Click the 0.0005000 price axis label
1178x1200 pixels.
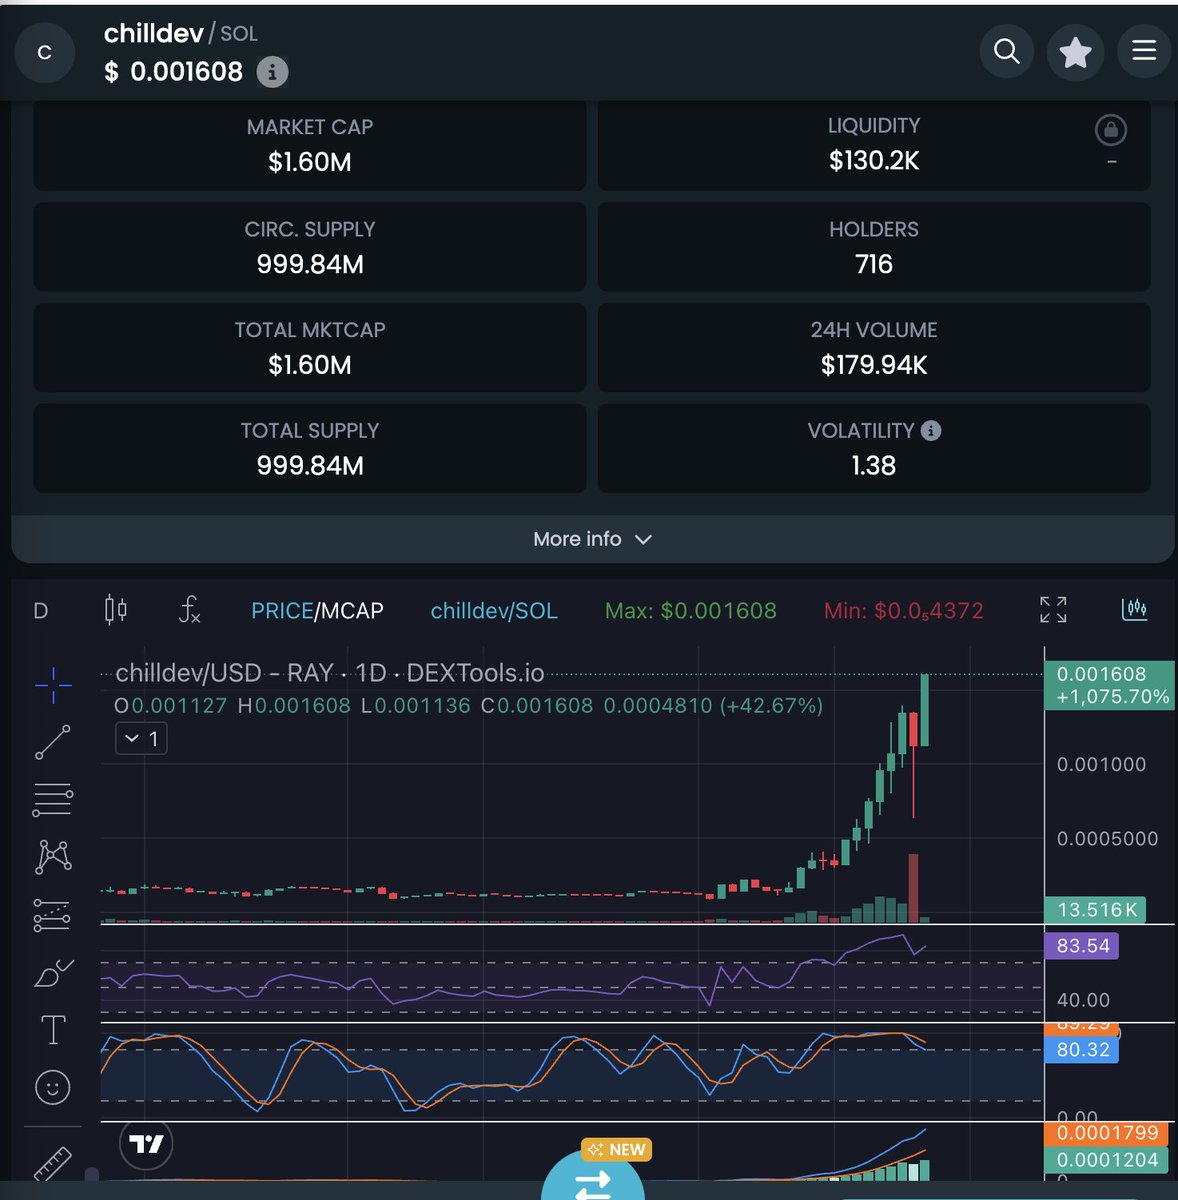1107,839
